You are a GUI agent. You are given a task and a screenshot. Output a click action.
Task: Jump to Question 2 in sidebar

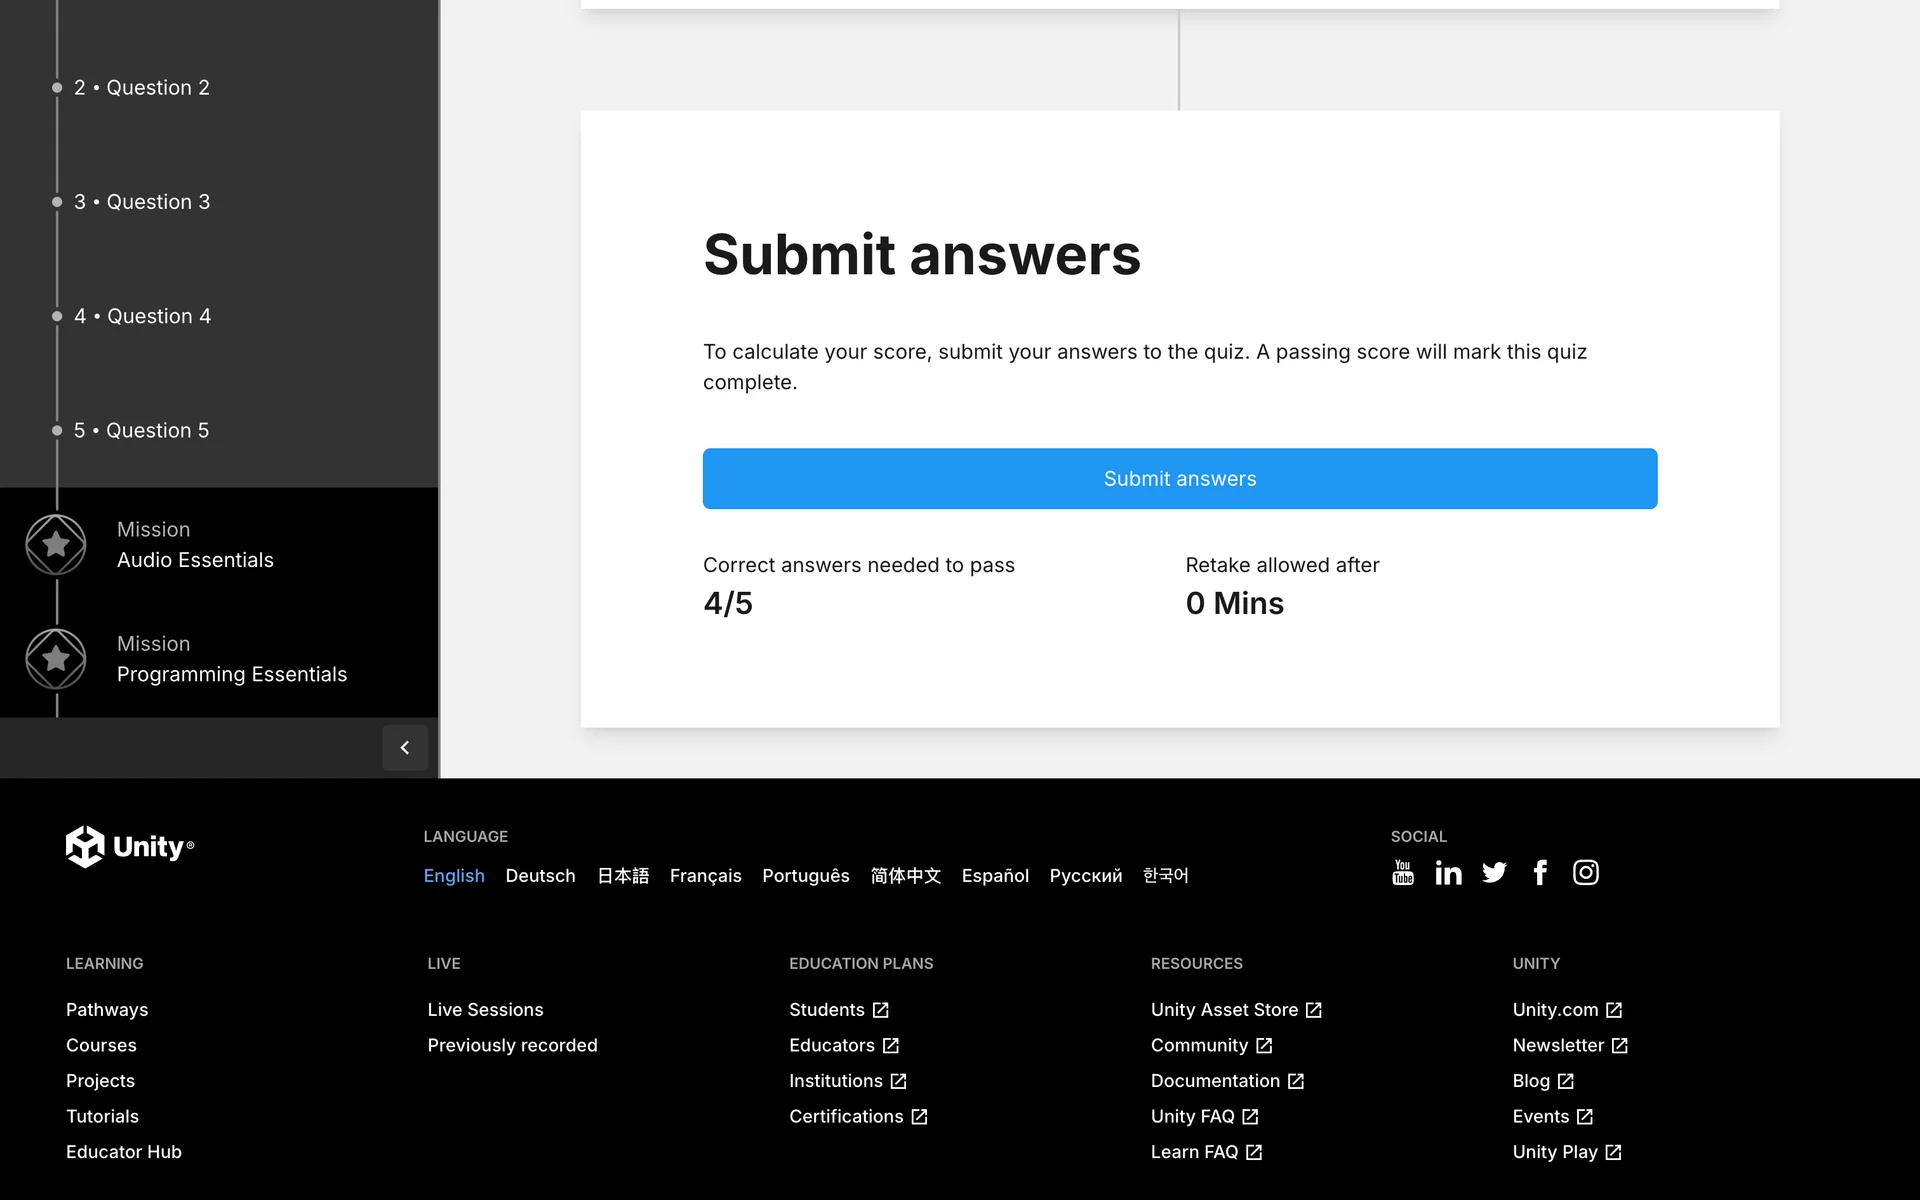(142, 88)
